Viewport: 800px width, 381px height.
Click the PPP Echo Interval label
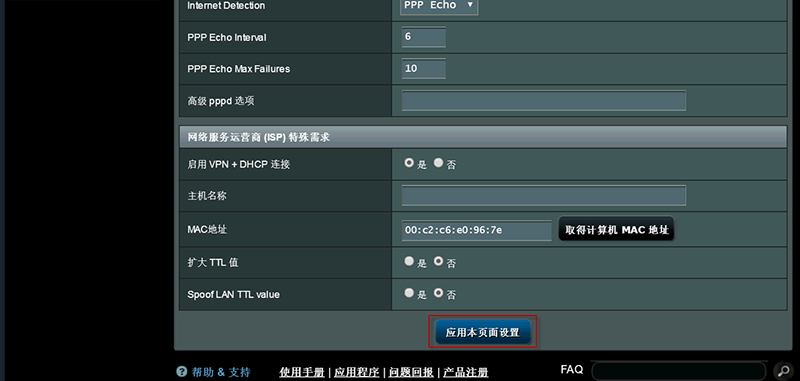pyautogui.click(x=227, y=37)
